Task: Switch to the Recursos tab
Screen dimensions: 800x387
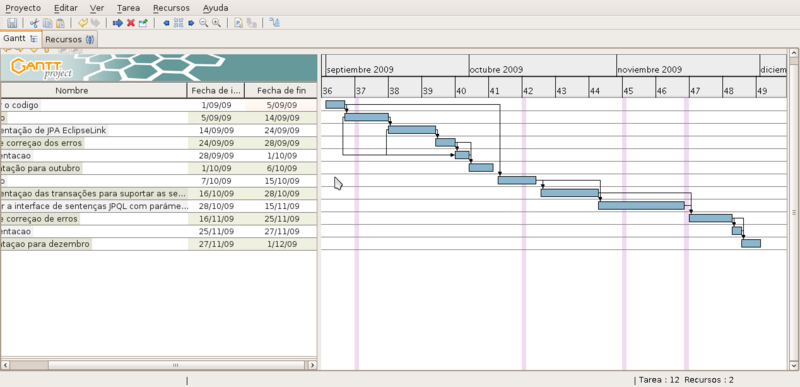Action: click(x=70, y=39)
